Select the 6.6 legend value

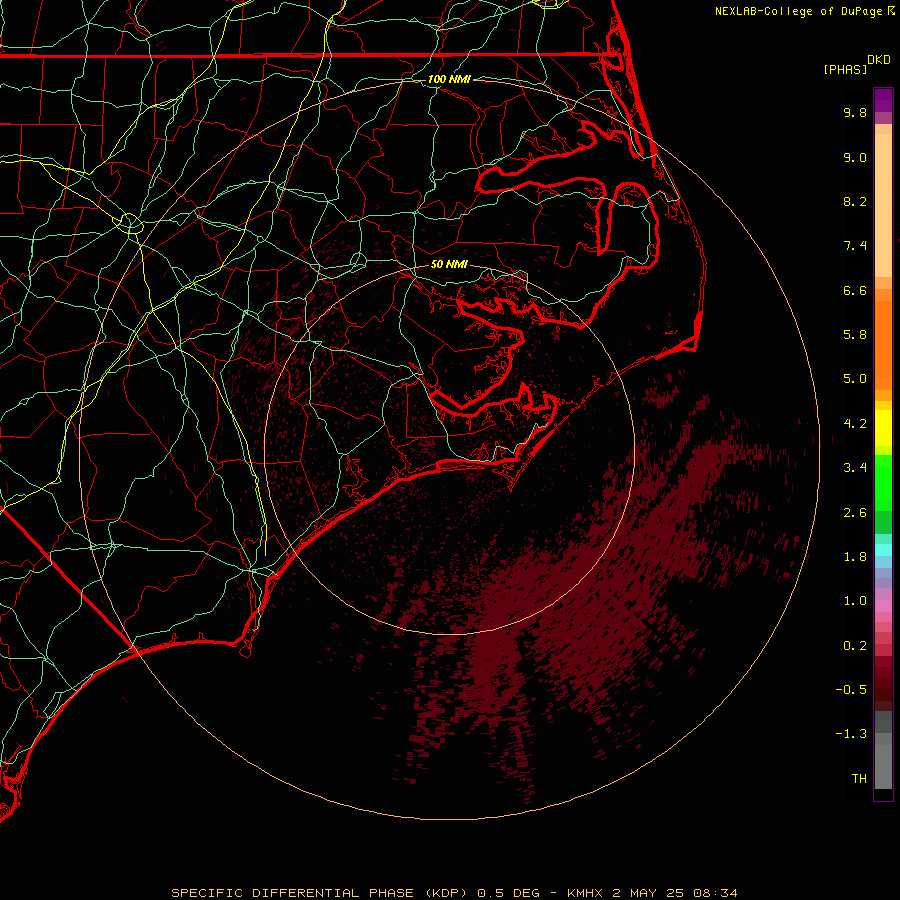855,290
